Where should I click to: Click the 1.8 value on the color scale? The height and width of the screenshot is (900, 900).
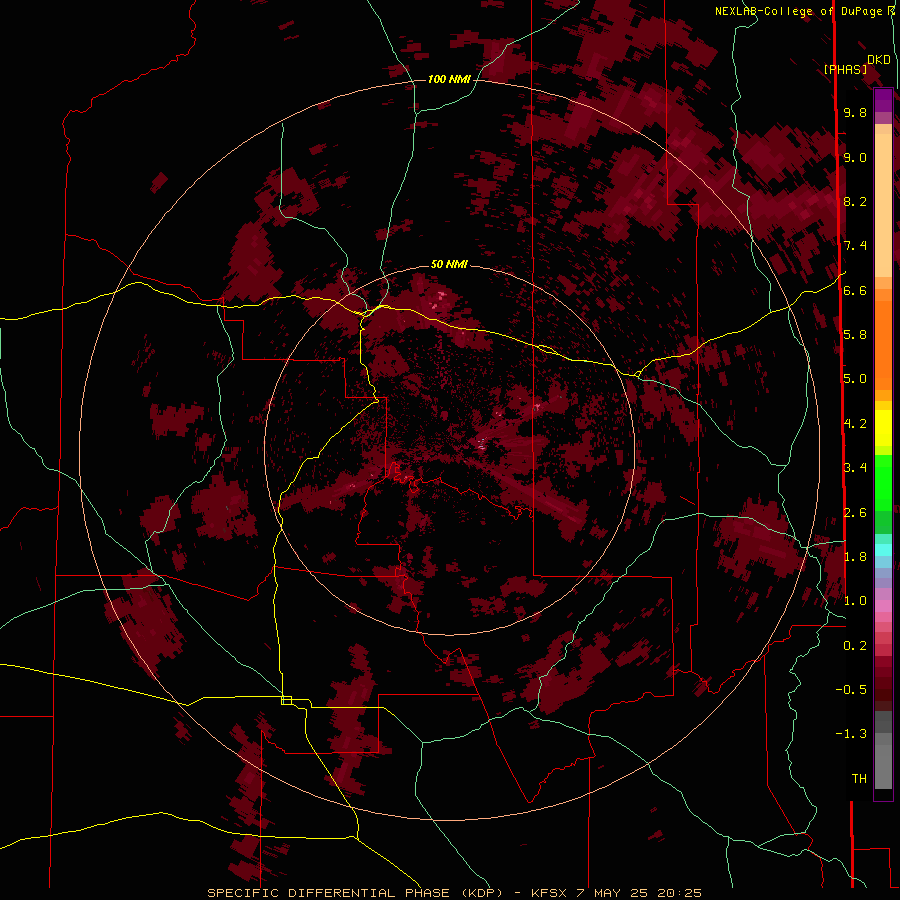tap(855, 557)
